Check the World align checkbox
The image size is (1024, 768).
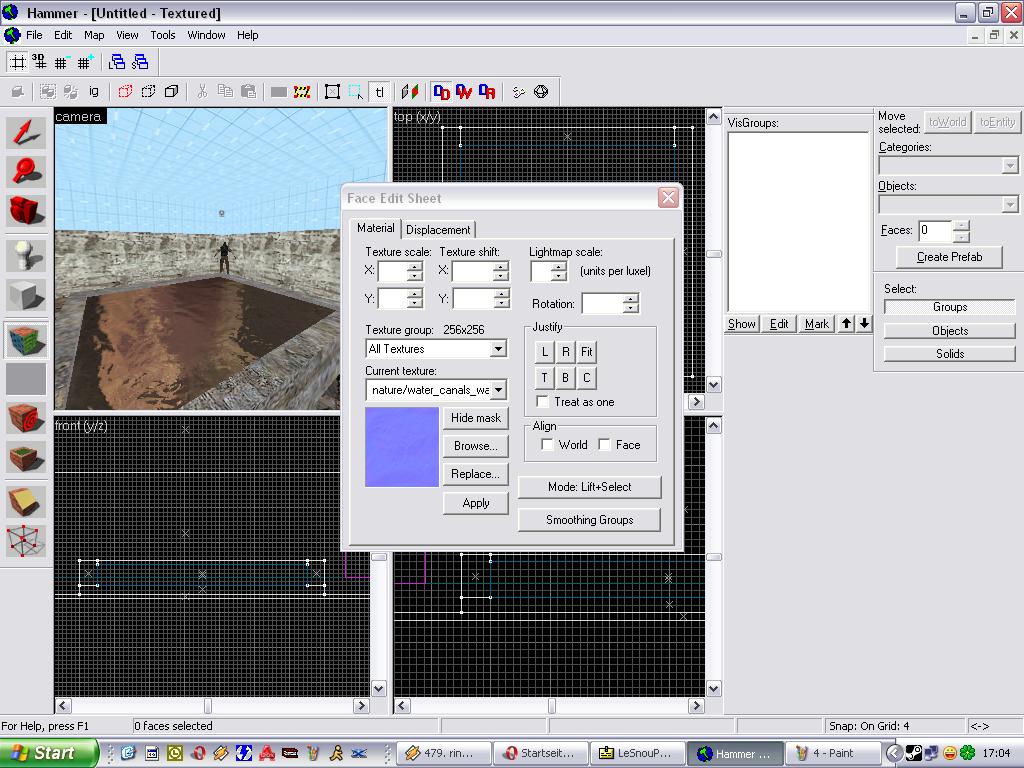tap(547, 445)
